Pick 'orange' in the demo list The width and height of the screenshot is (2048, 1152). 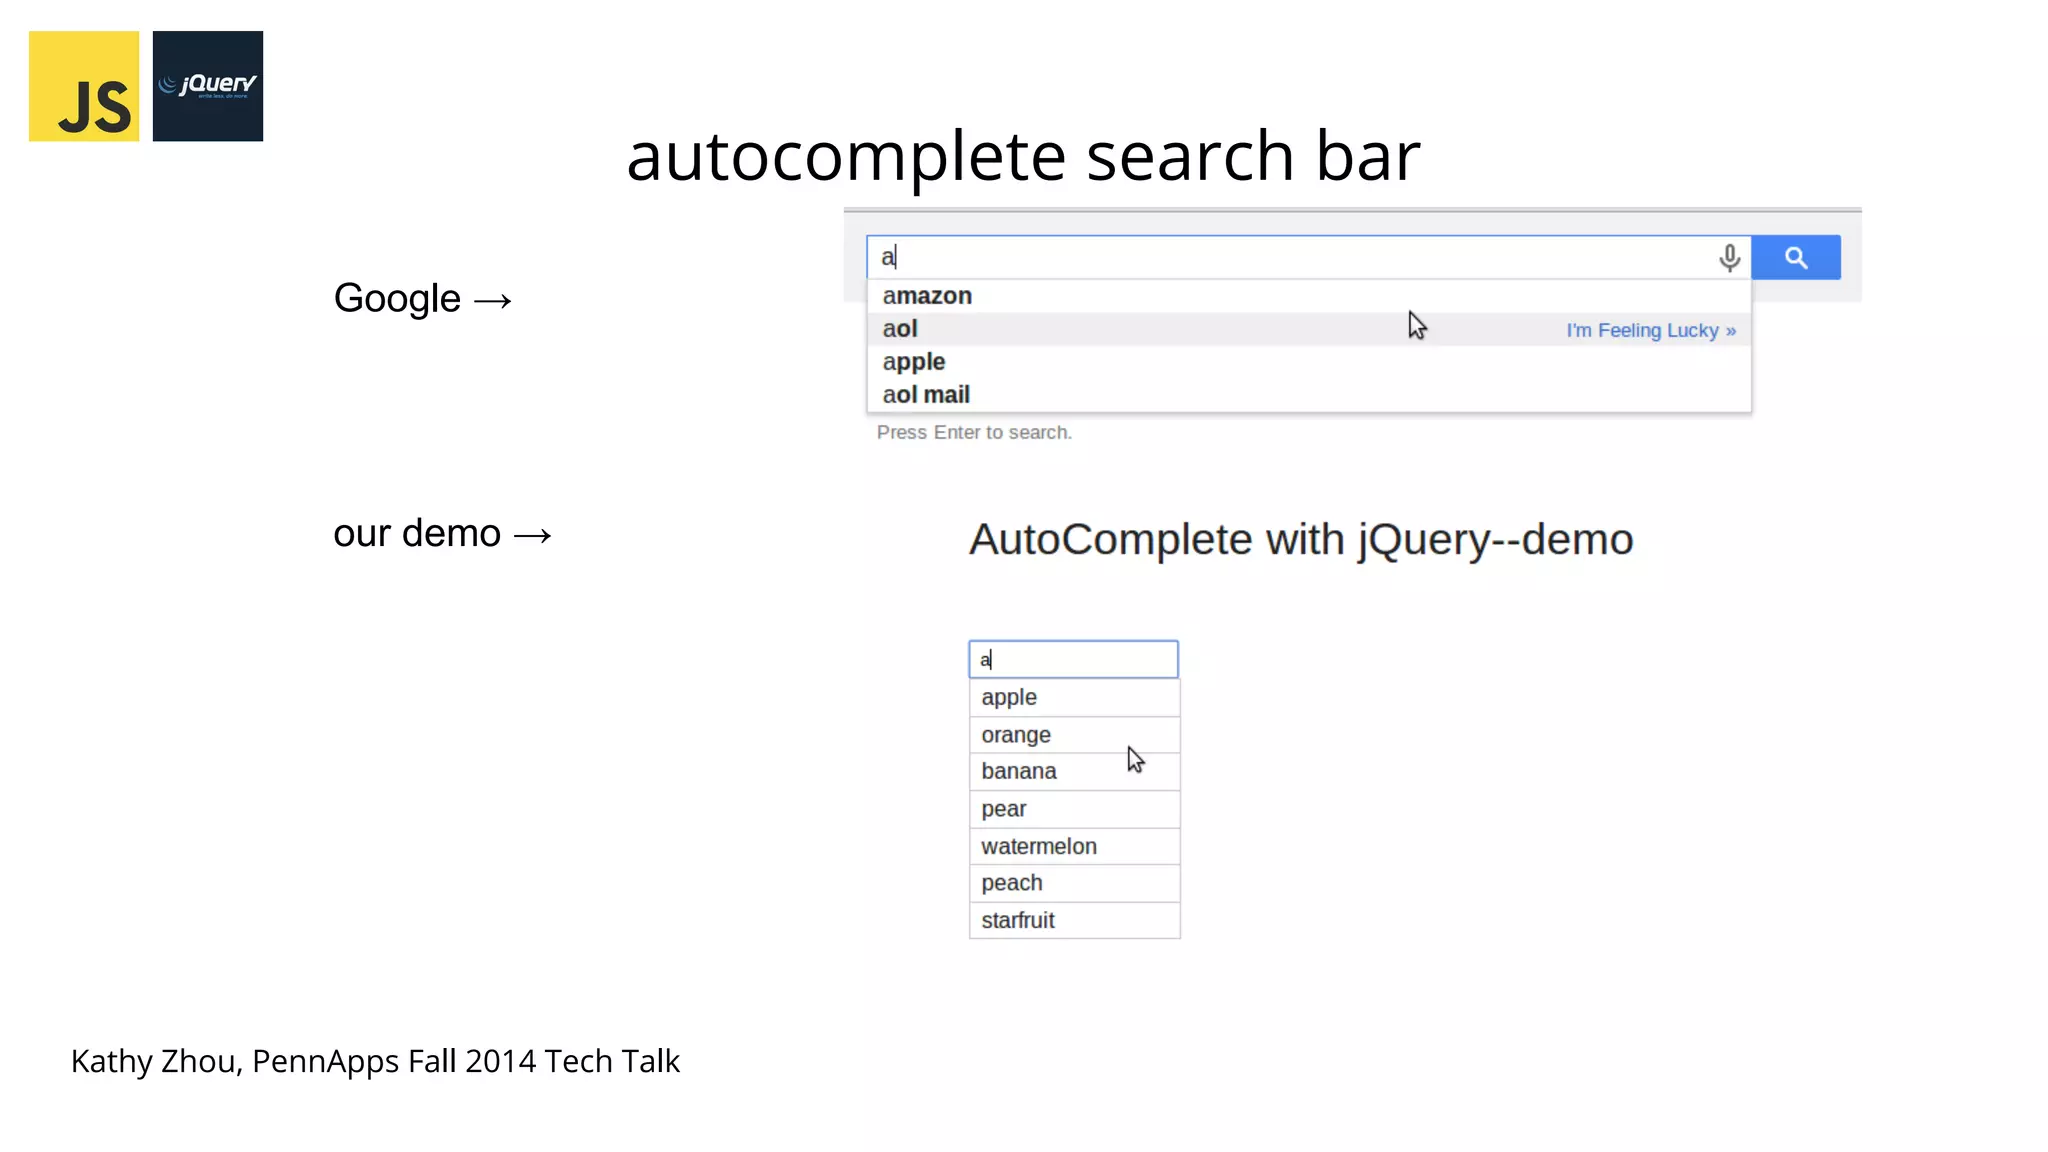(x=1074, y=735)
